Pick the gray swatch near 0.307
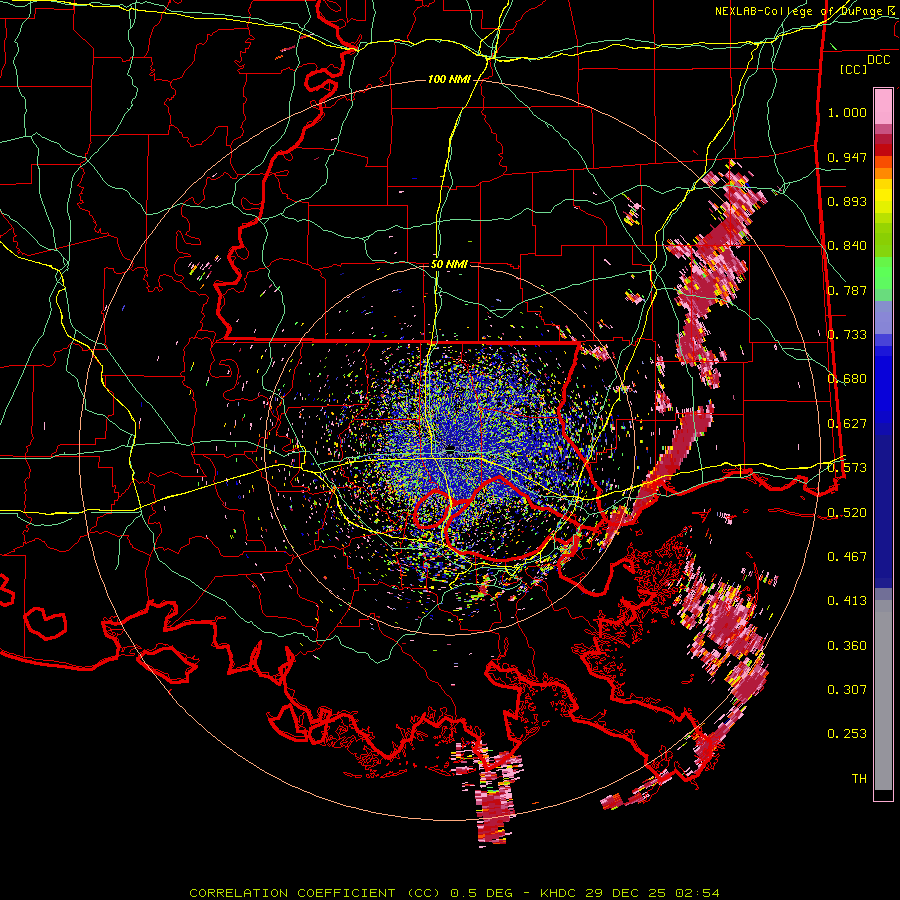The width and height of the screenshot is (900, 900). point(883,695)
